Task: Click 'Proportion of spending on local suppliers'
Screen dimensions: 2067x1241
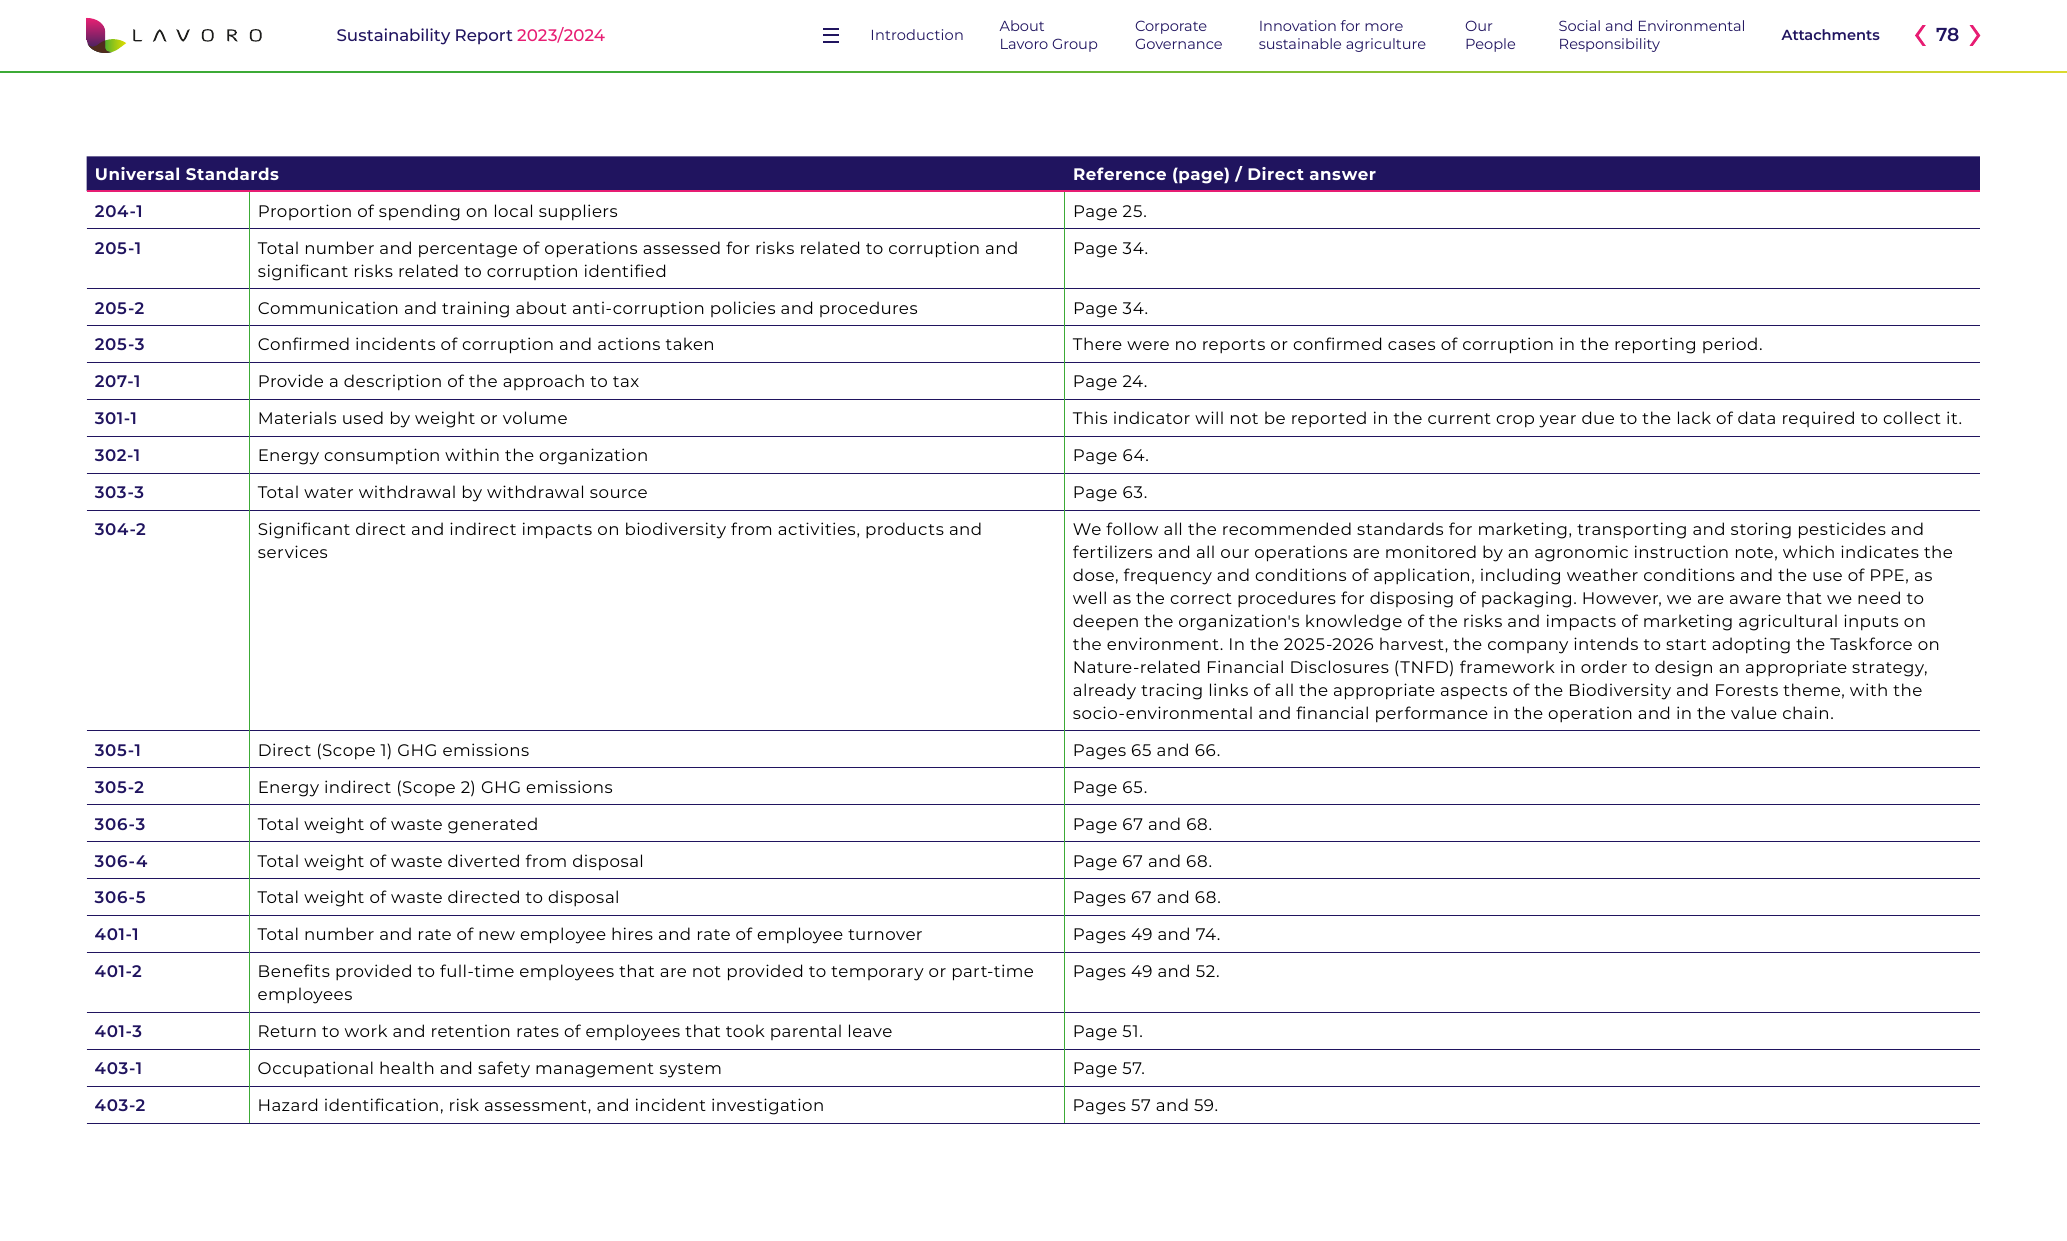Action: click(437, 211)
